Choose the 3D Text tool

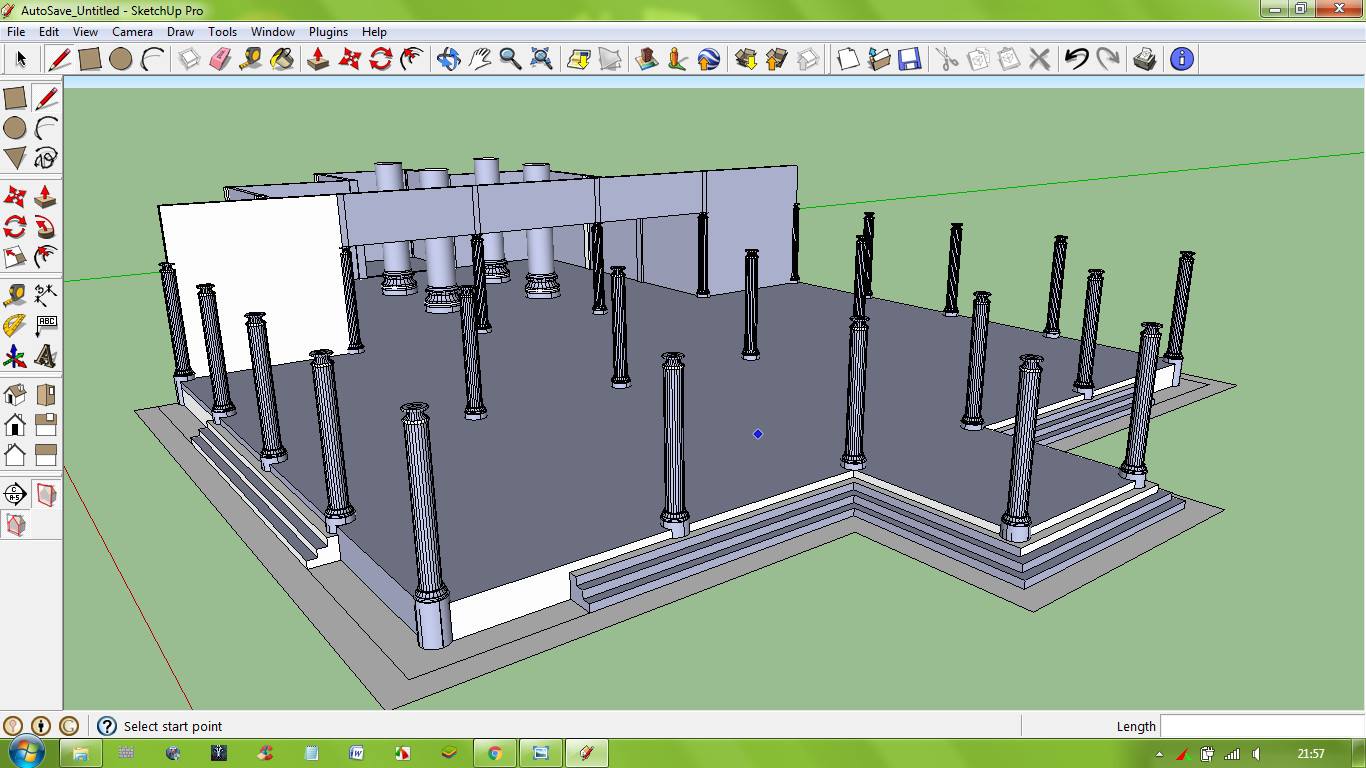point(46,356)
